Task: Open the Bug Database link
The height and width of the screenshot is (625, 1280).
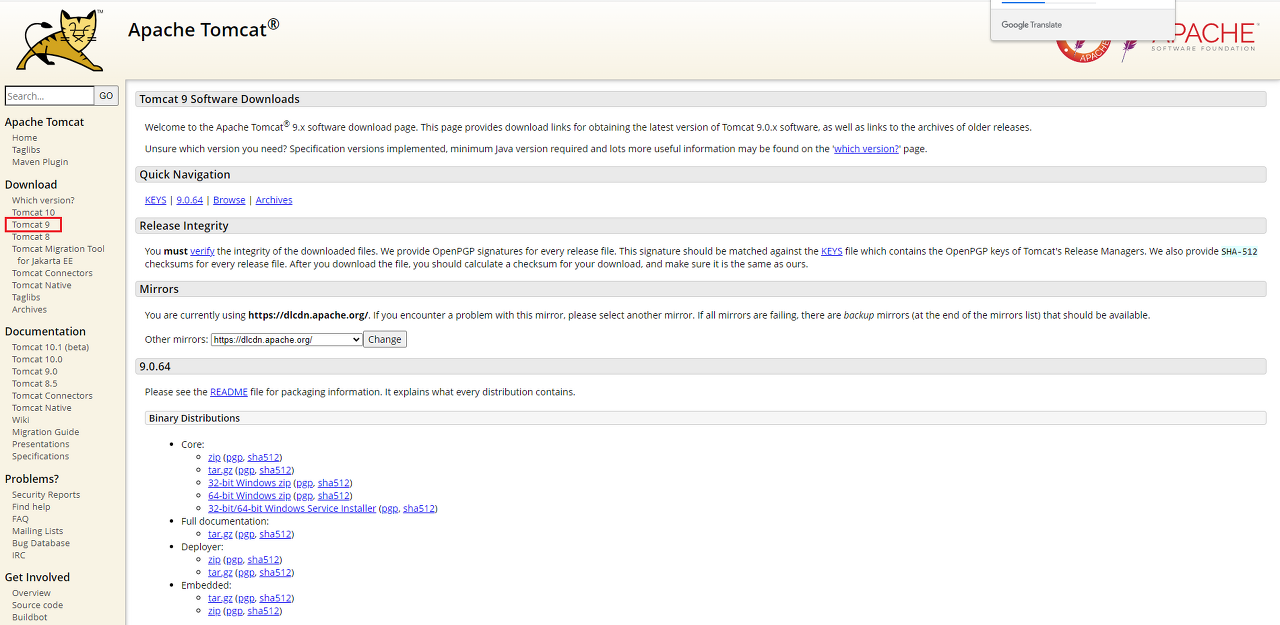Action: 41,543
